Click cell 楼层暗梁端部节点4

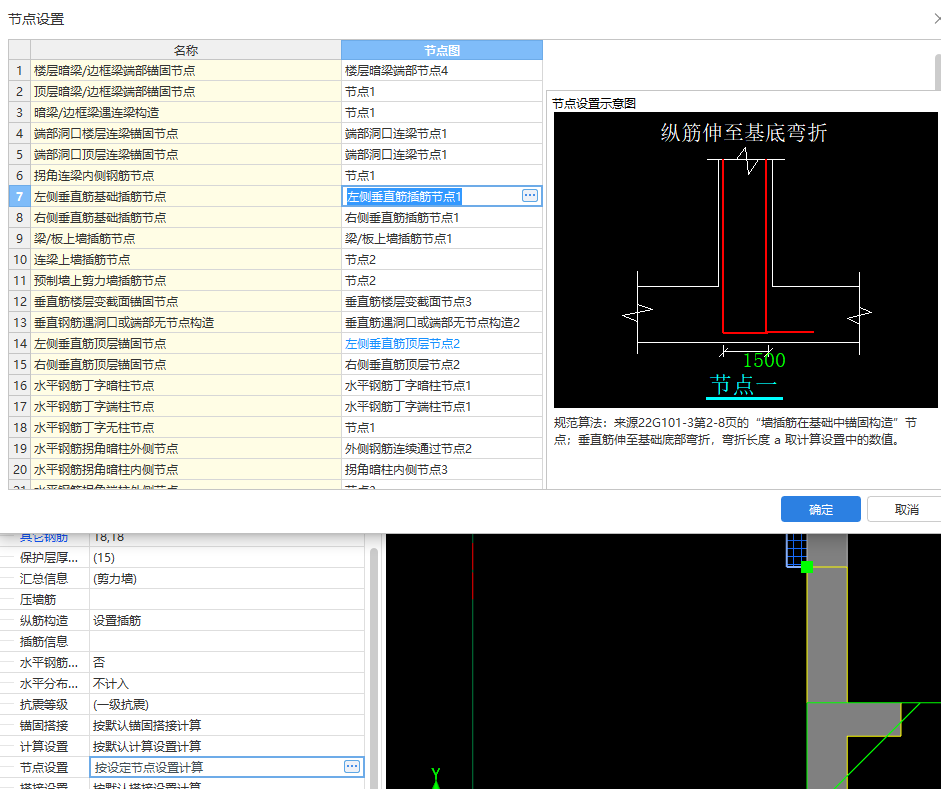442,71
